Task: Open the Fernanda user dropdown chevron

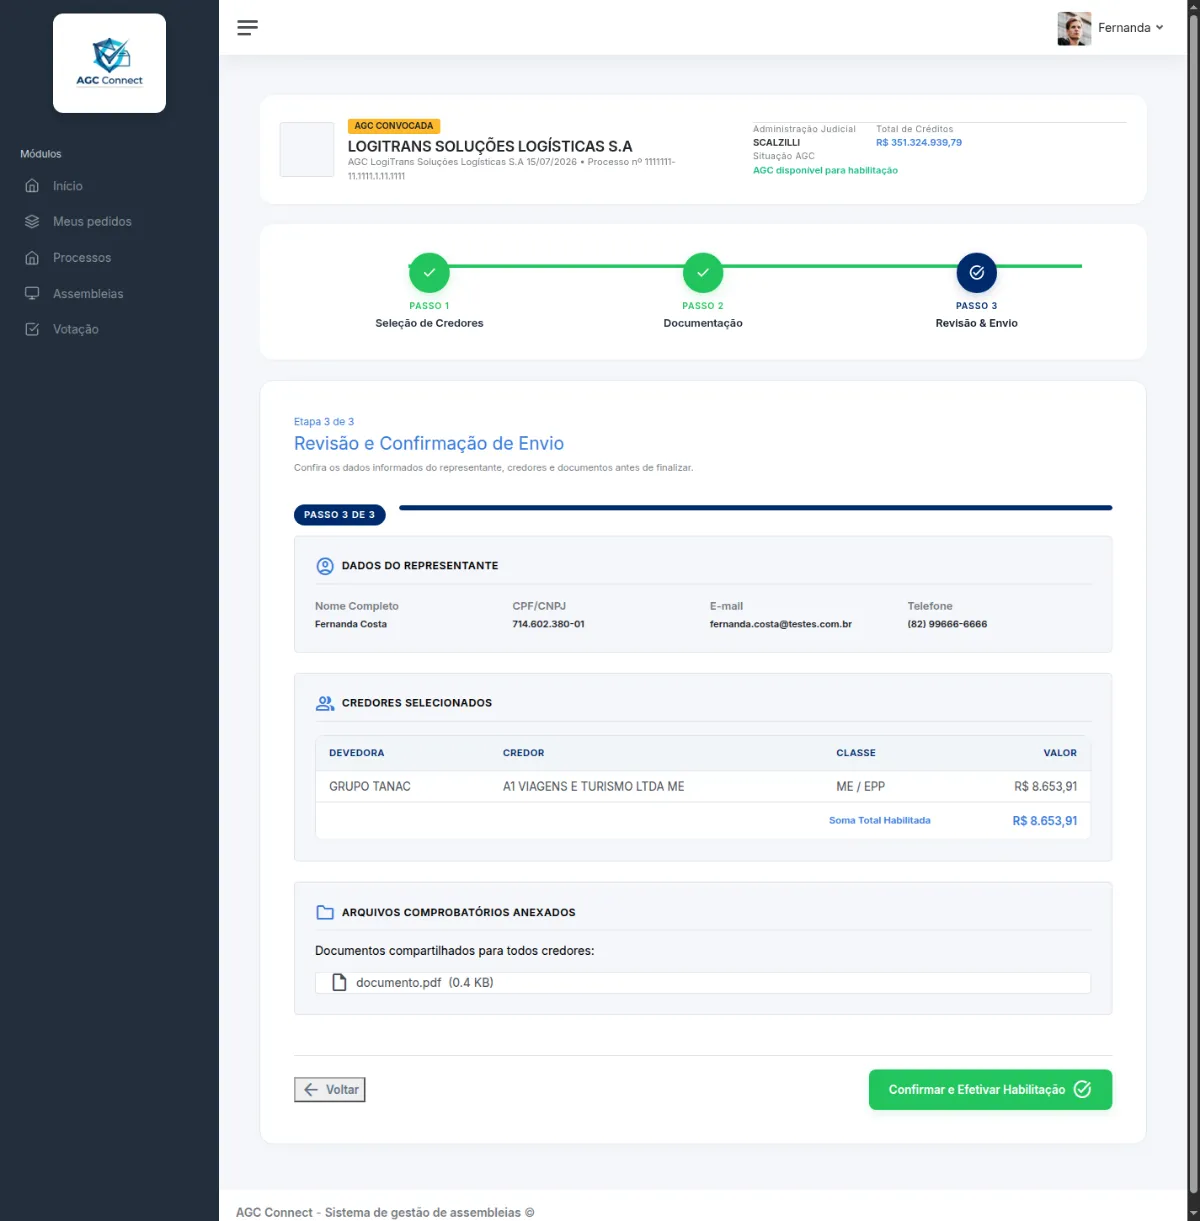Action: [1160, 28]
